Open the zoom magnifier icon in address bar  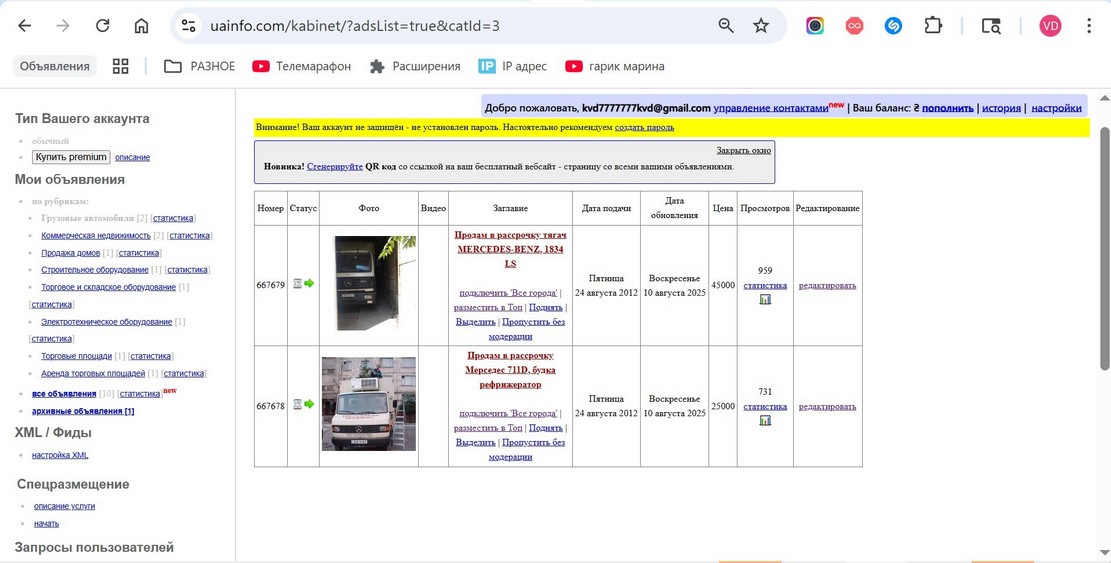[726, 26]
